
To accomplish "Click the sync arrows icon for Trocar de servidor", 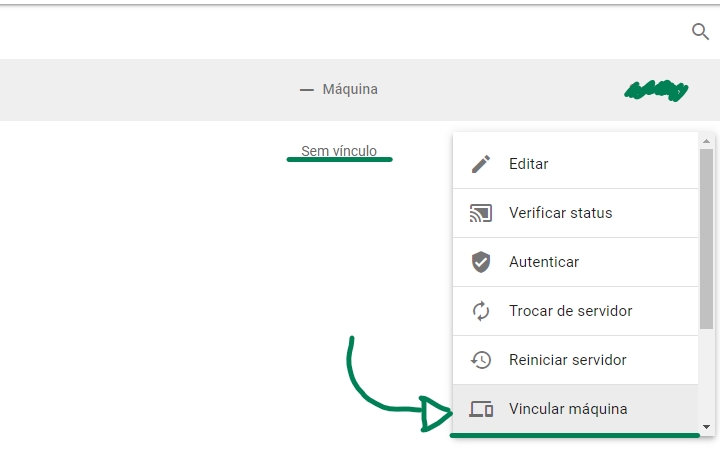I will [x=481, y=311].
